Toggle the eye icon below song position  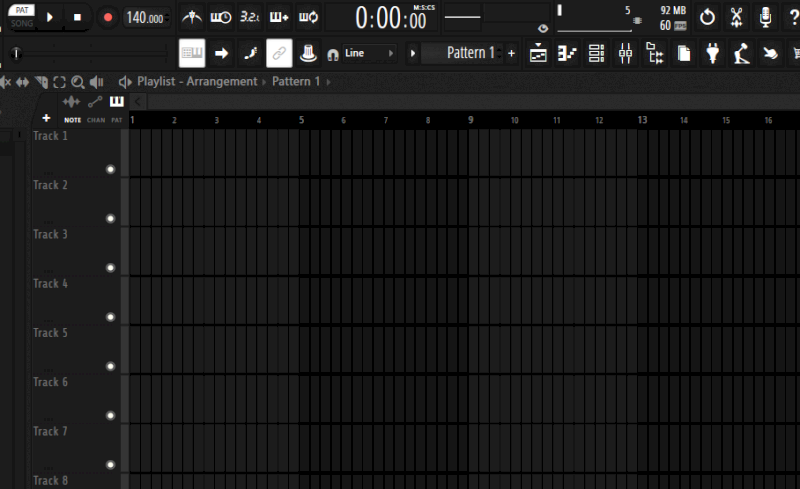click(x=543, y=29)
